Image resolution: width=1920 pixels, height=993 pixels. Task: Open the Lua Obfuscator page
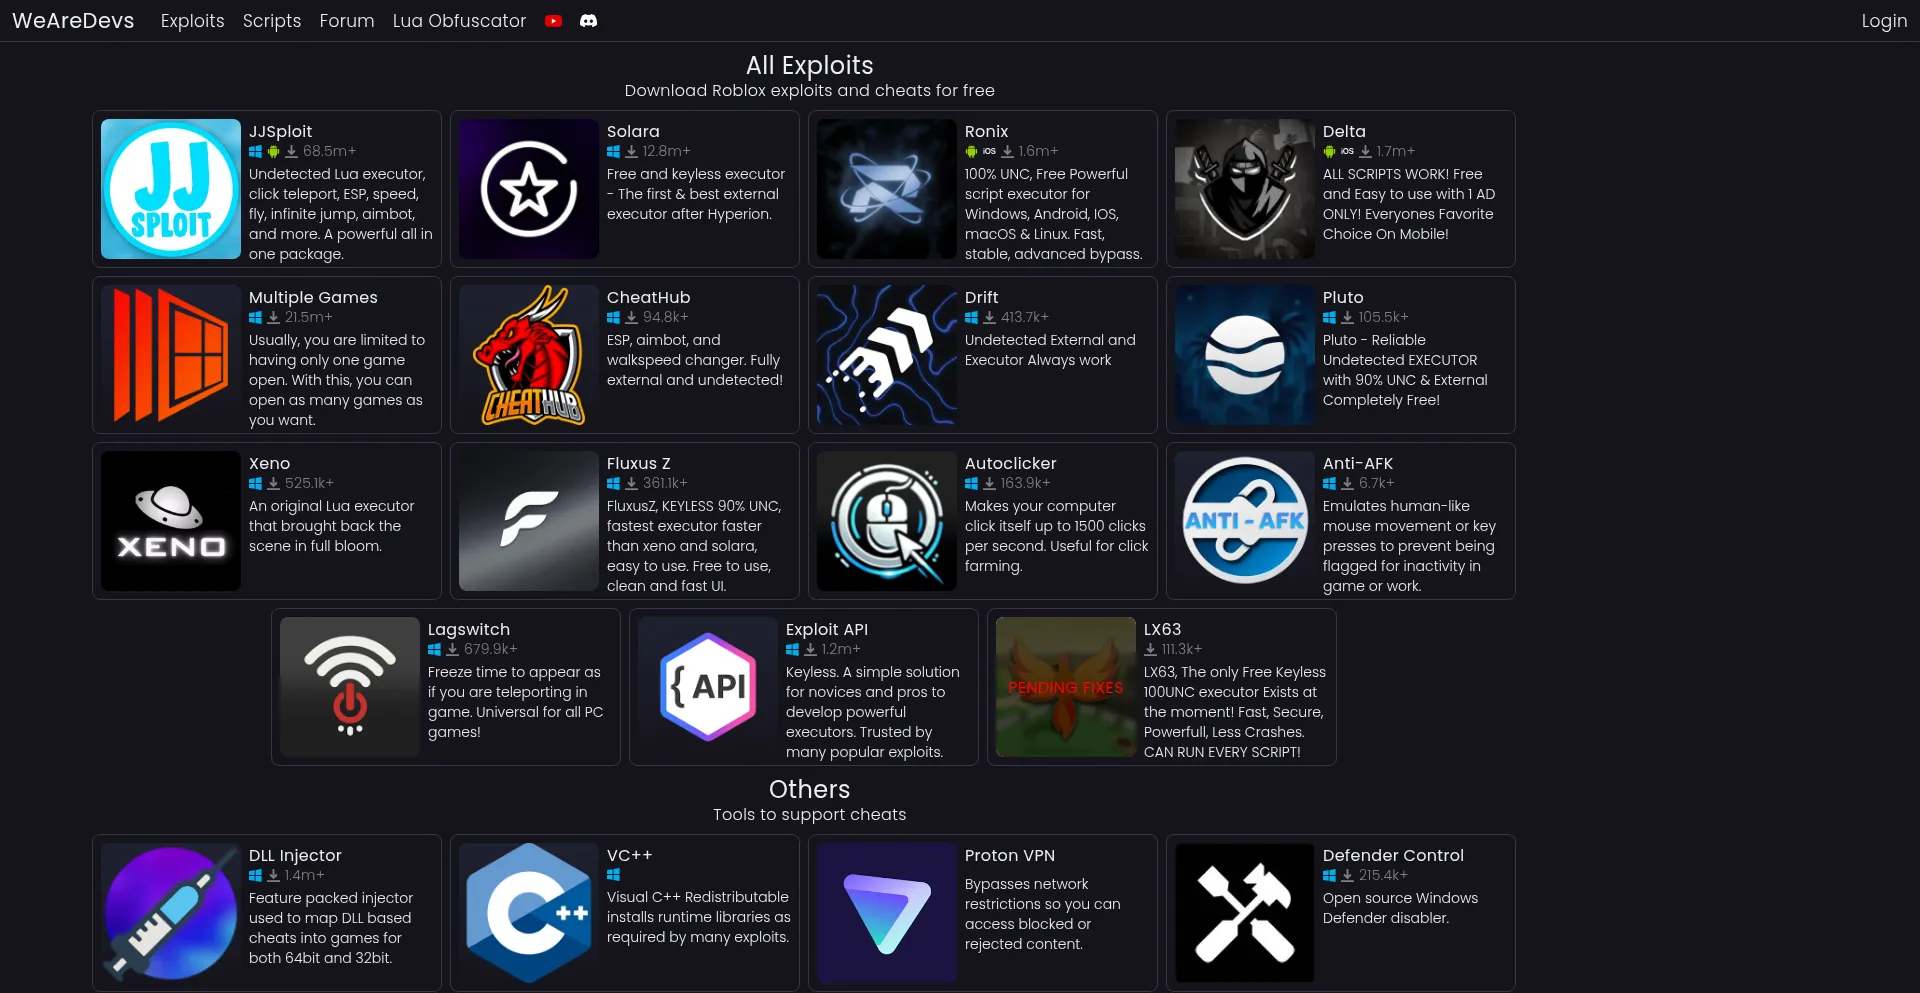coord(459,21)
